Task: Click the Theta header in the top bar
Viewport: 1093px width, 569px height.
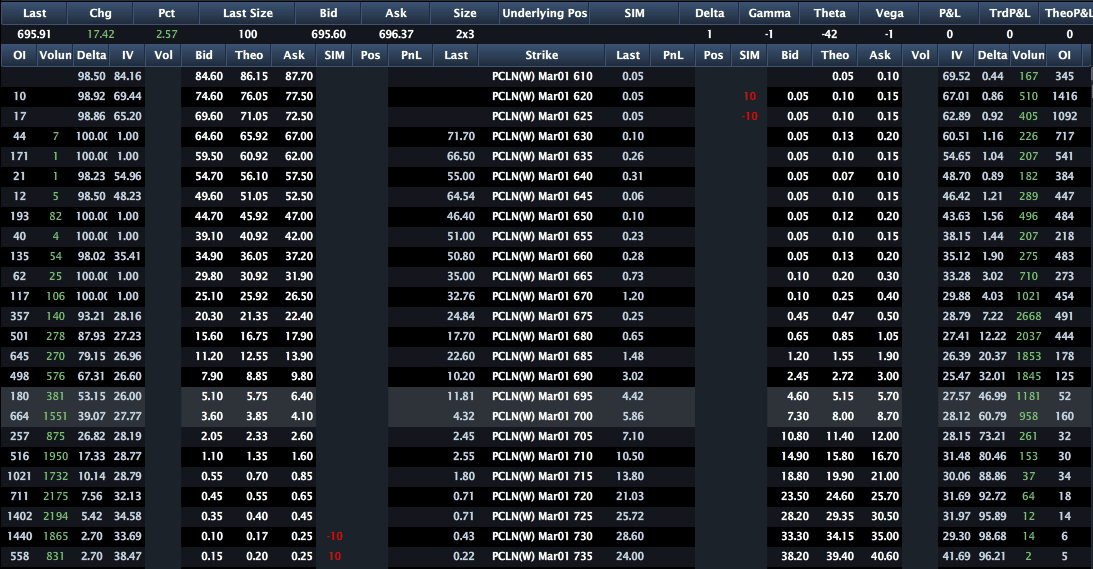Action: click(829, 13)
